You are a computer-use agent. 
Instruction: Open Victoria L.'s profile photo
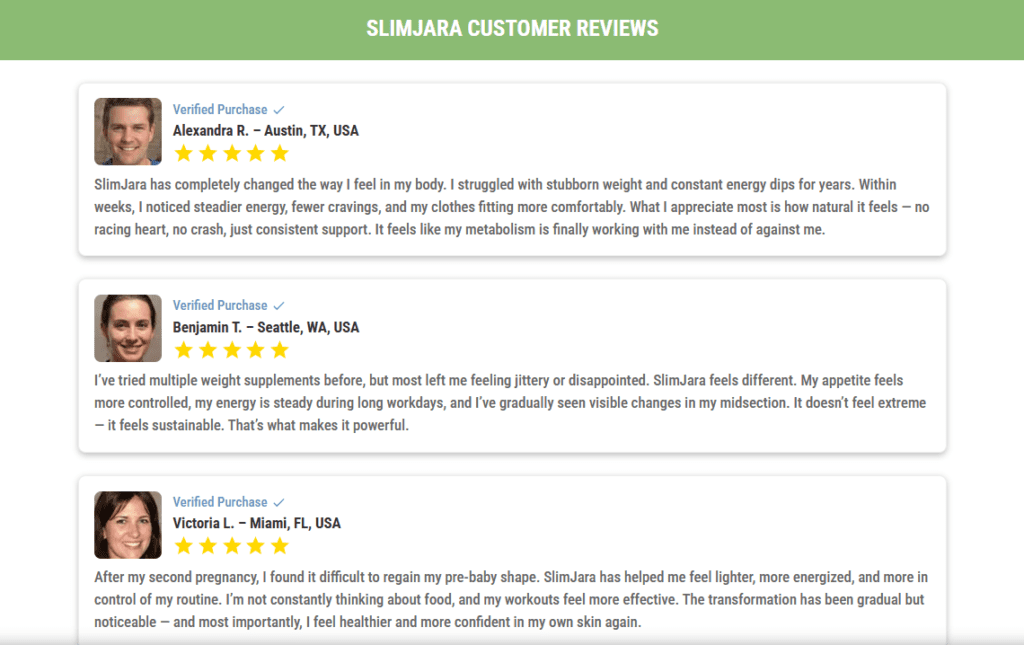pos(128,525)
